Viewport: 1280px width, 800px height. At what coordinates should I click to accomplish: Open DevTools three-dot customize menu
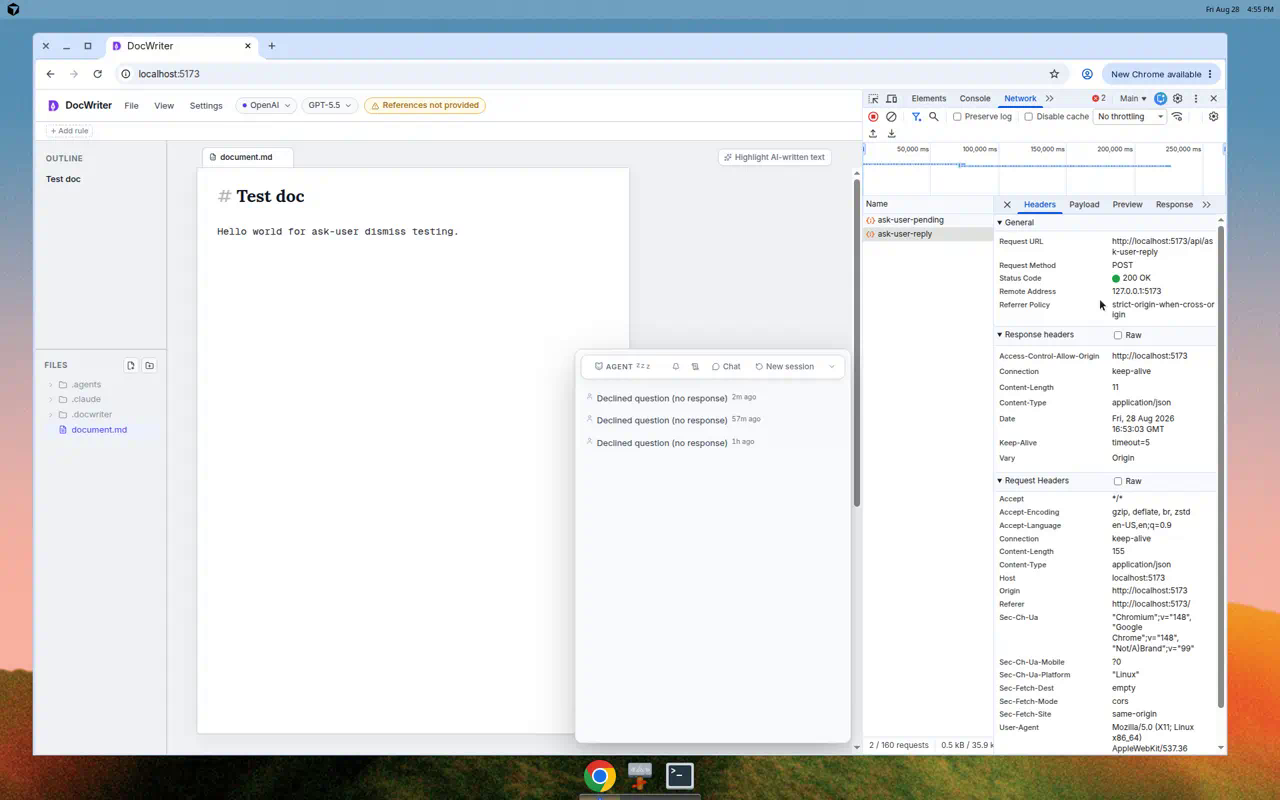(1196, 99)
